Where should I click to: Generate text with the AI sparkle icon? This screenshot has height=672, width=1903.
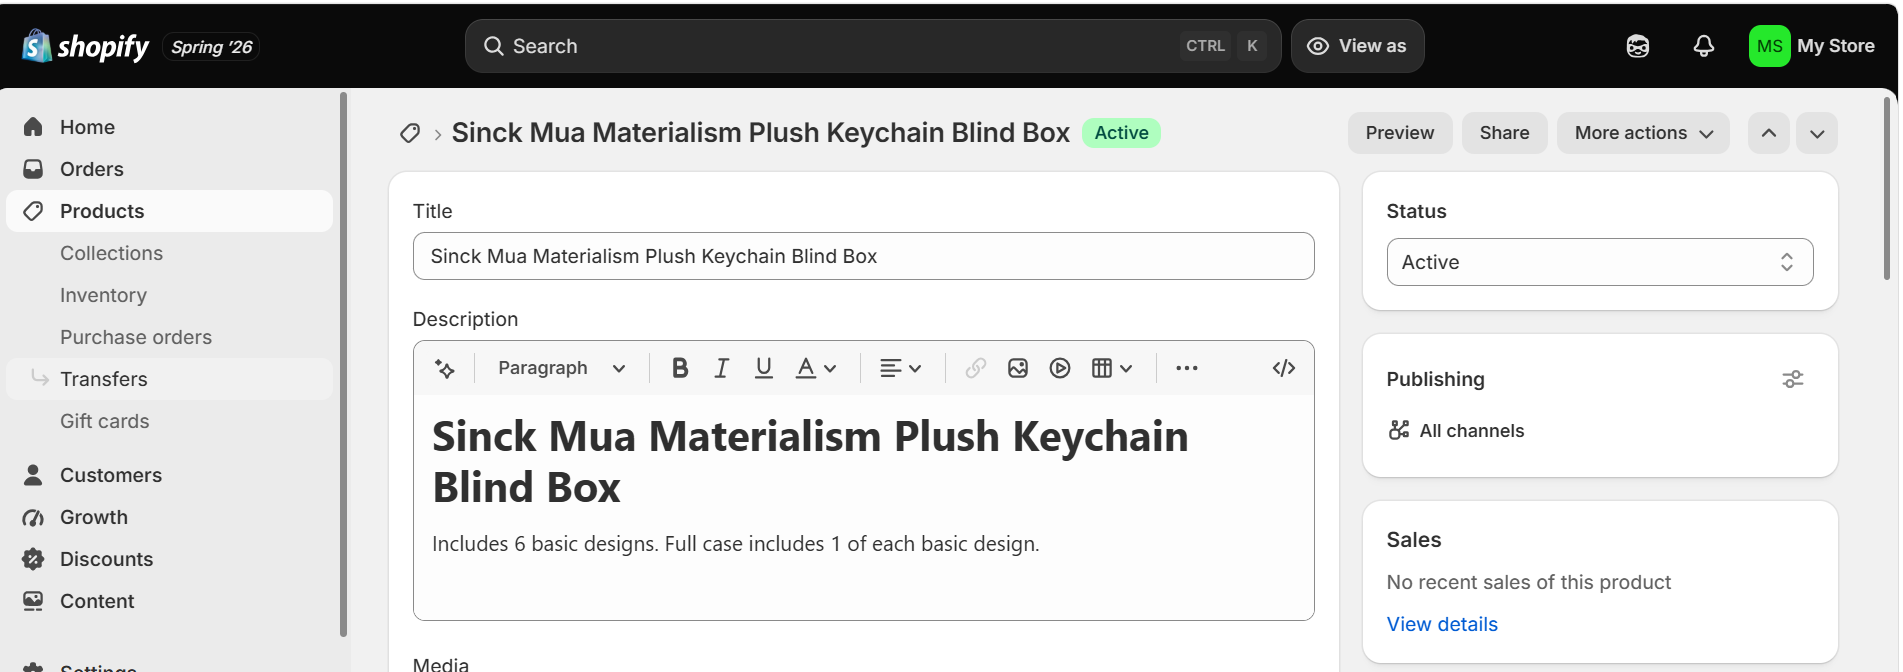pos(445,369)
